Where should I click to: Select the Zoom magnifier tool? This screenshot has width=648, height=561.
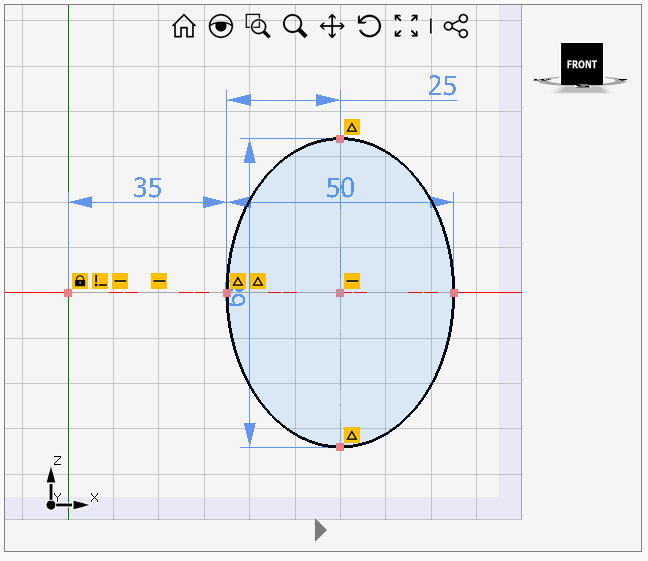(294, 27)
